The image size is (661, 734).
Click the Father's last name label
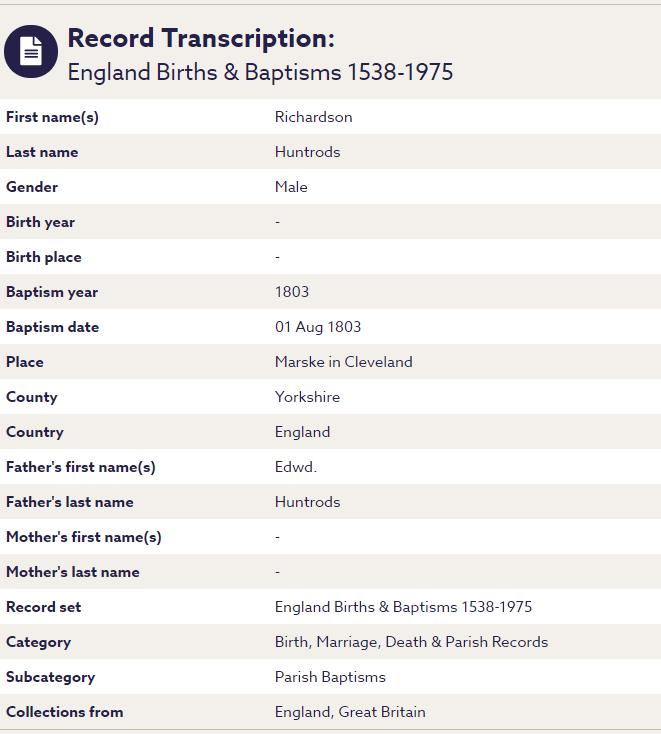tap(70, 502)
